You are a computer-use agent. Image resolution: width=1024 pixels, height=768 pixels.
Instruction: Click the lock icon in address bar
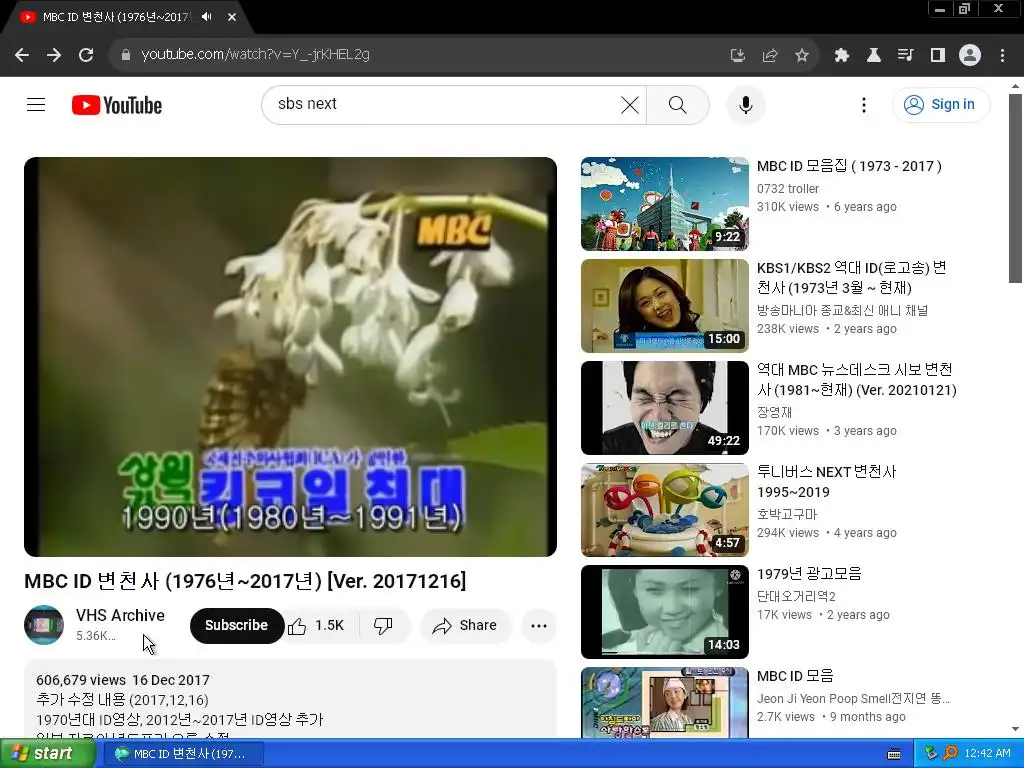[126, 55]
